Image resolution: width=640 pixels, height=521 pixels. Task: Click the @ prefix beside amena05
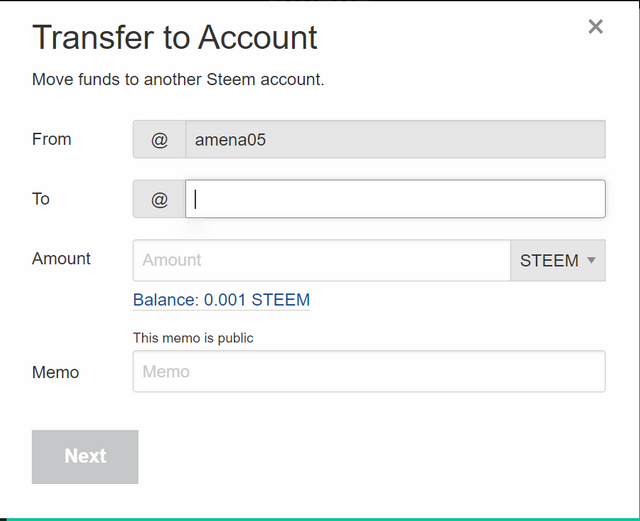[x=159, y=140]
